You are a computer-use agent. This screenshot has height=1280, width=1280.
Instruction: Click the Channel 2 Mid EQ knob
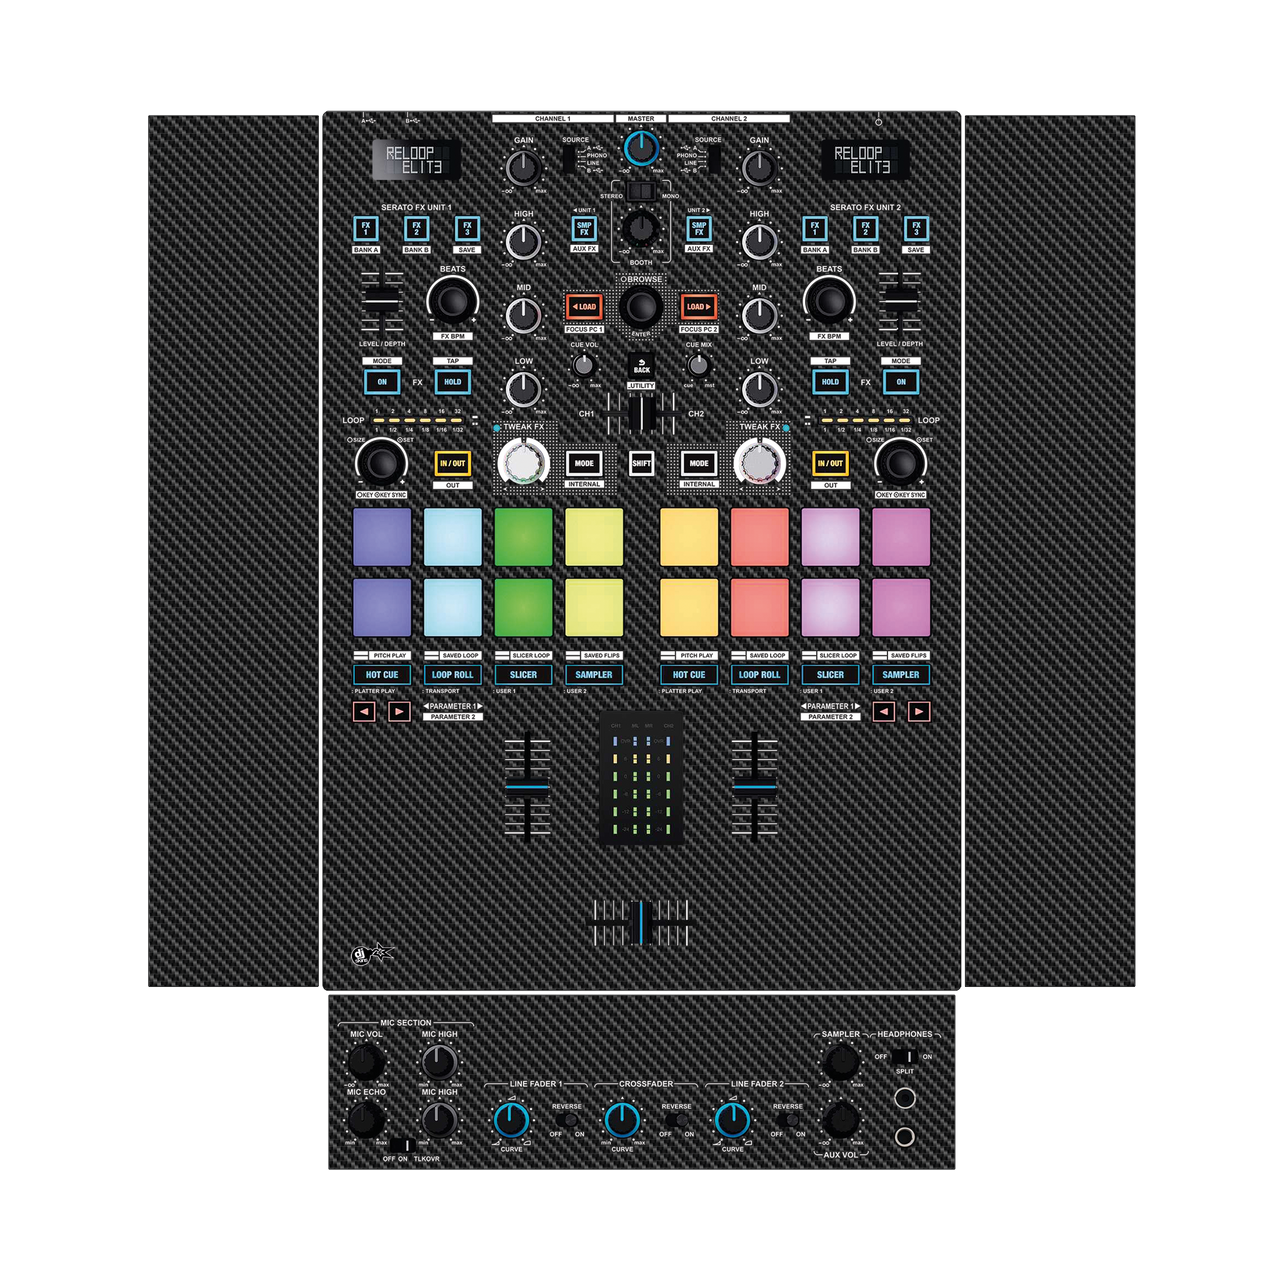point(759,315)
